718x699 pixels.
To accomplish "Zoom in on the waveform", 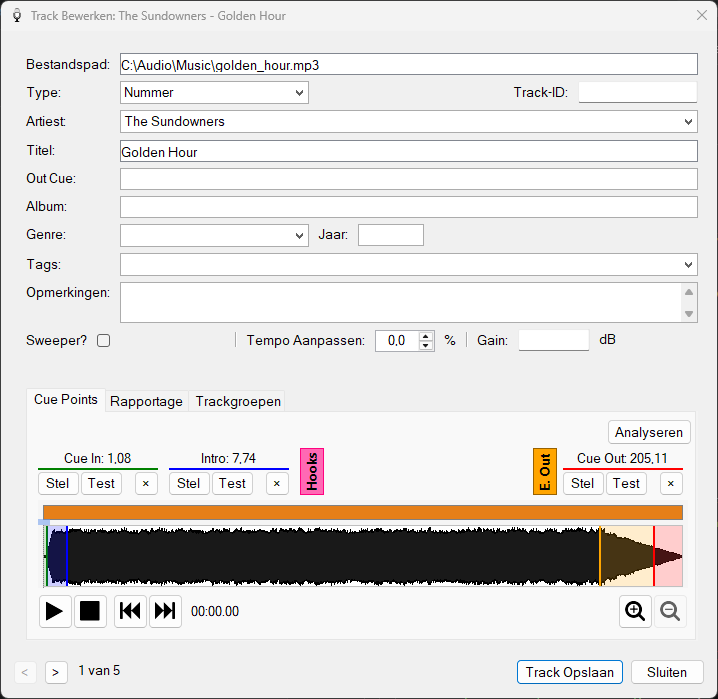I will [x=635, y=611].
